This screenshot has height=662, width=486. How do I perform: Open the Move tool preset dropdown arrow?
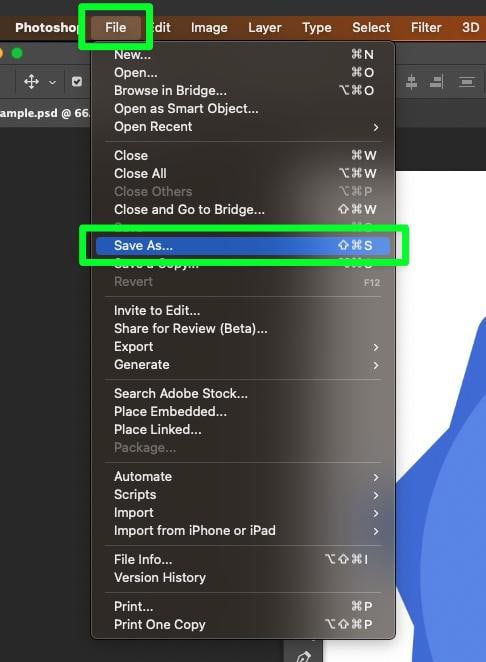coord(52,82)
